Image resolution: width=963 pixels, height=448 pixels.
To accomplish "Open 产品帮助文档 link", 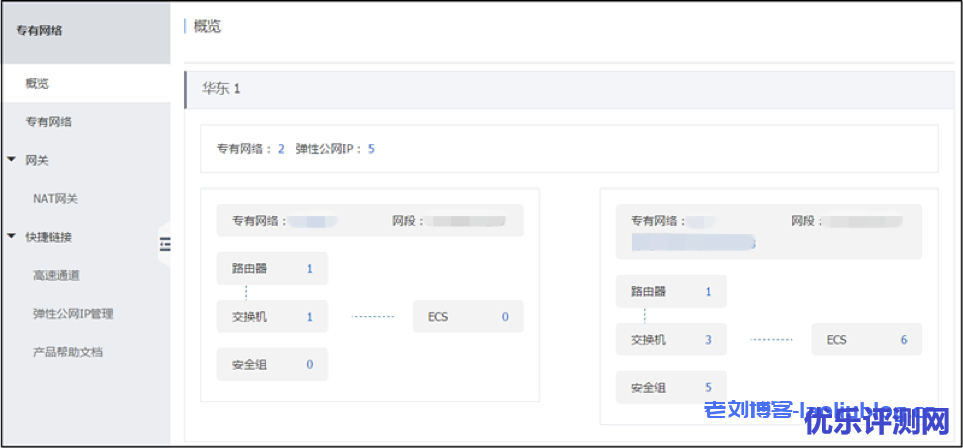I will coord(68,352).
